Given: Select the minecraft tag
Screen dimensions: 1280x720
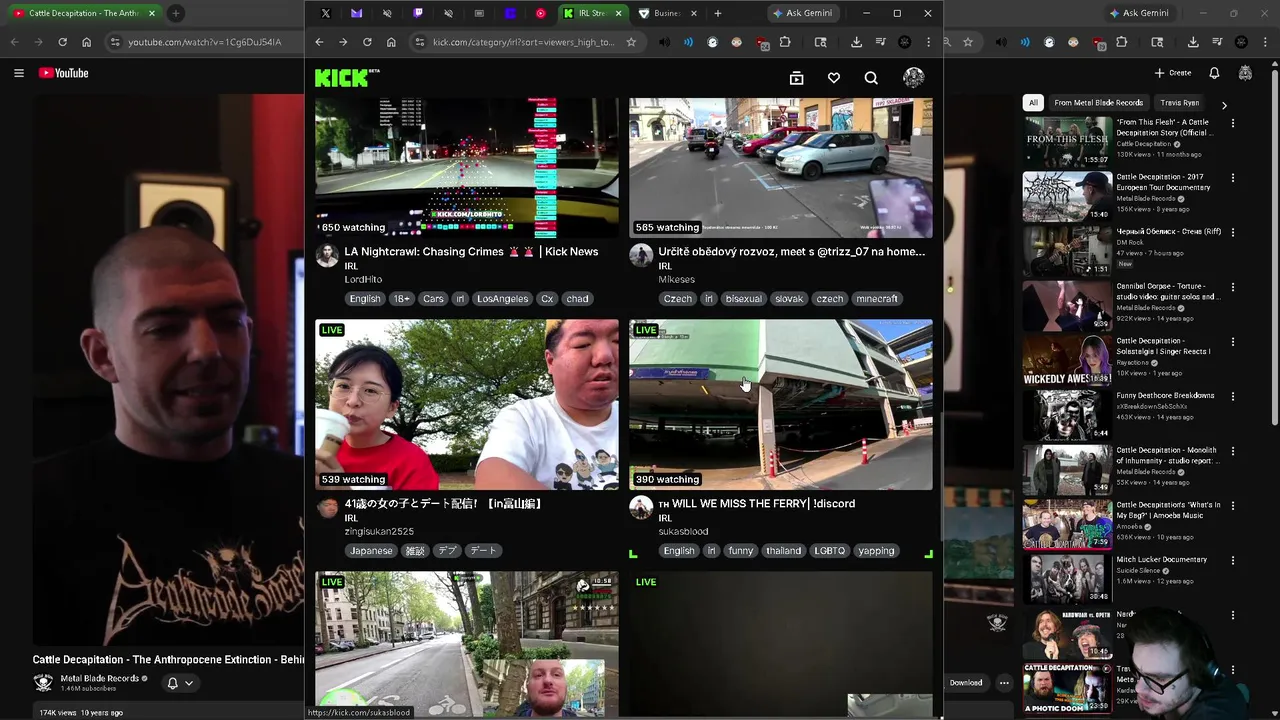Looking at the screenshot, I should [x=877, y=299].
